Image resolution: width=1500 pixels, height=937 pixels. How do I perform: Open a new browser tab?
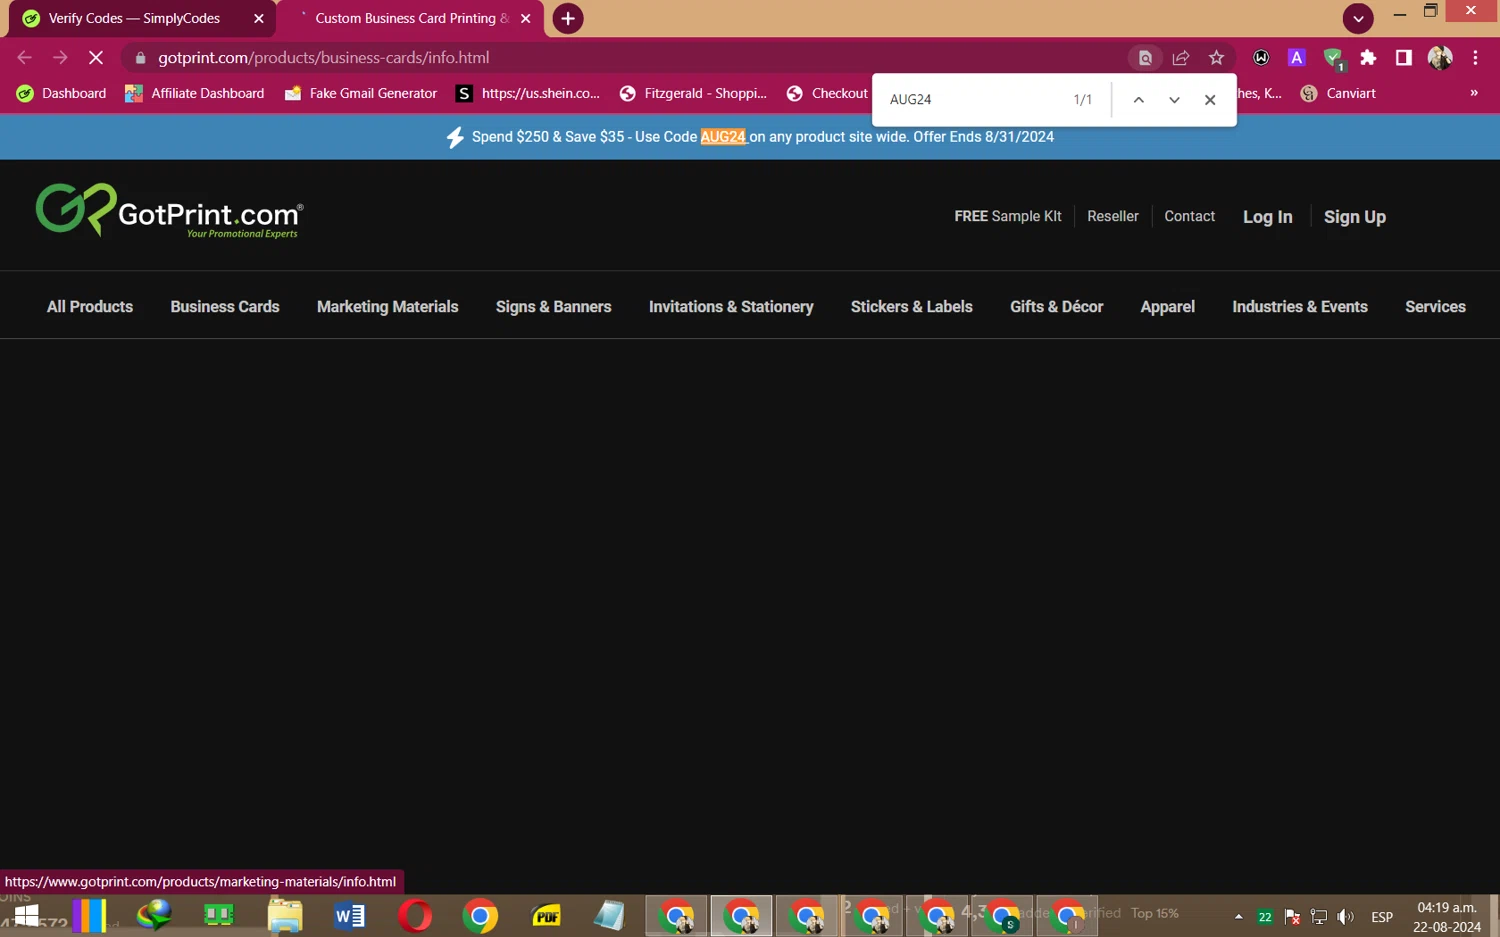(x=567, y=19)
